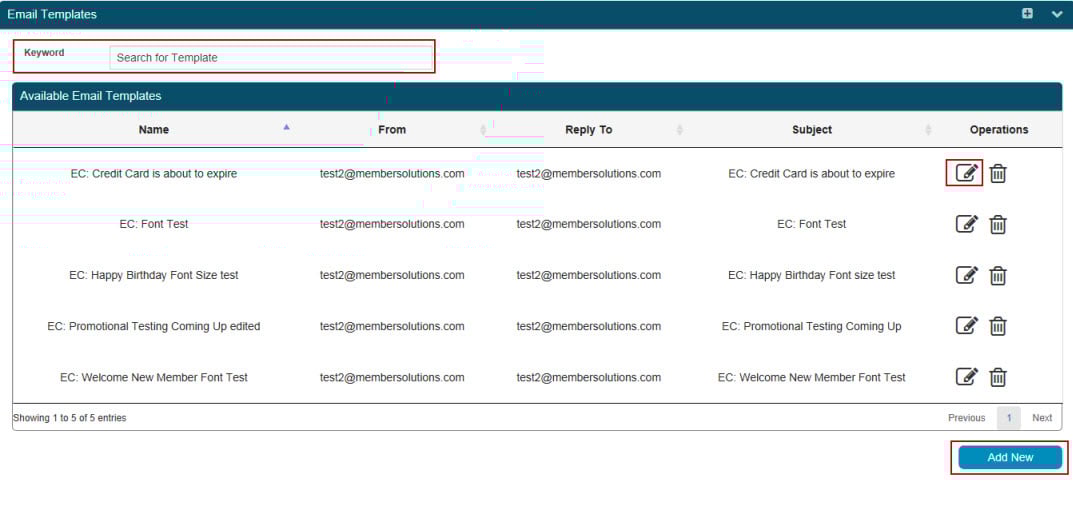Delete the EC: Font Test template
This screenshot has height=506, width=1073.
point(997,224)
